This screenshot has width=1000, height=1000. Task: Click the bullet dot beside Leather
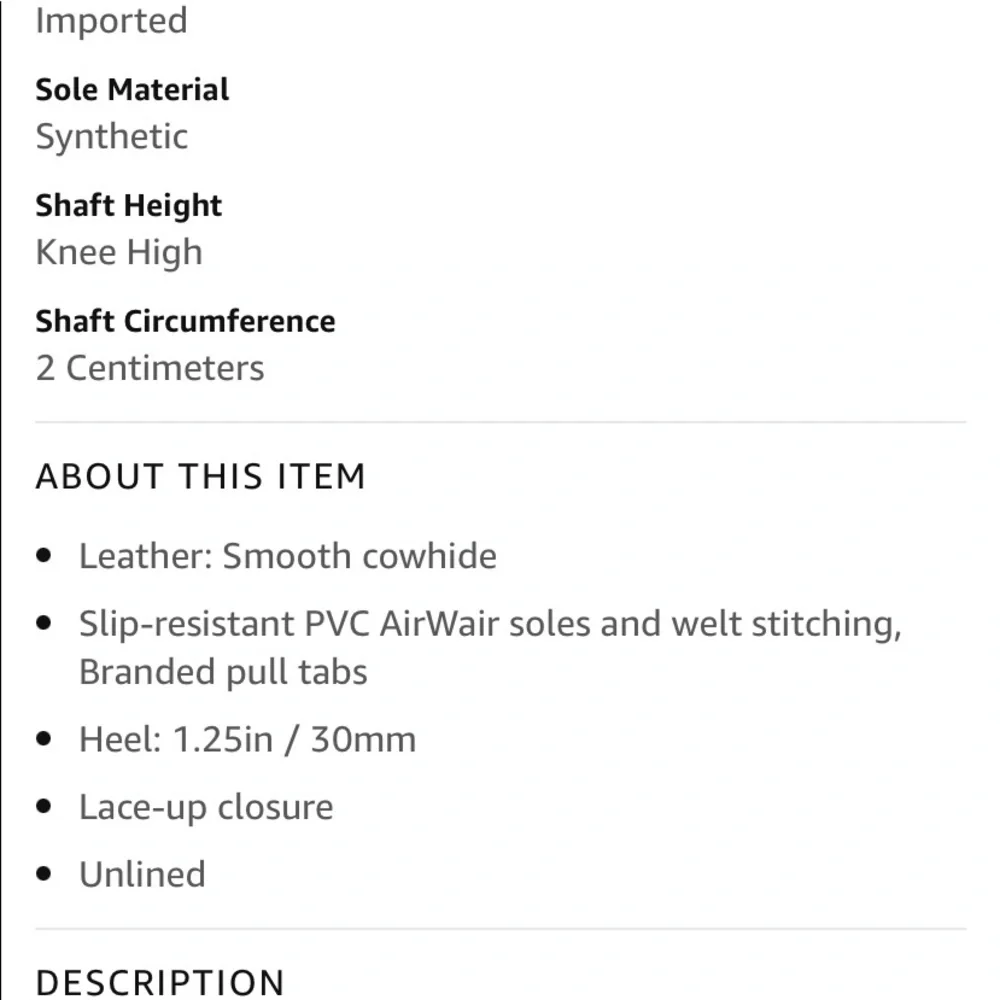44,555
